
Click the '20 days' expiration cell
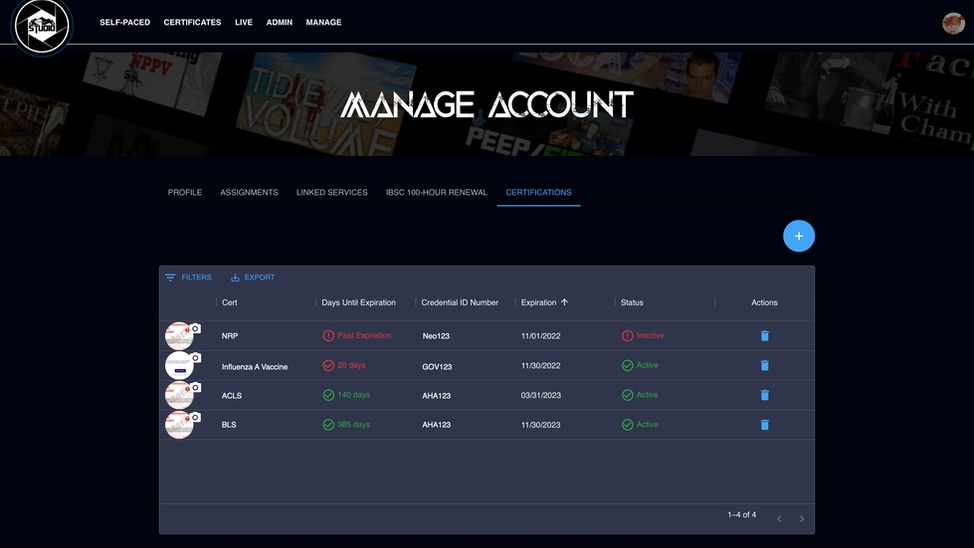(351, 365)
